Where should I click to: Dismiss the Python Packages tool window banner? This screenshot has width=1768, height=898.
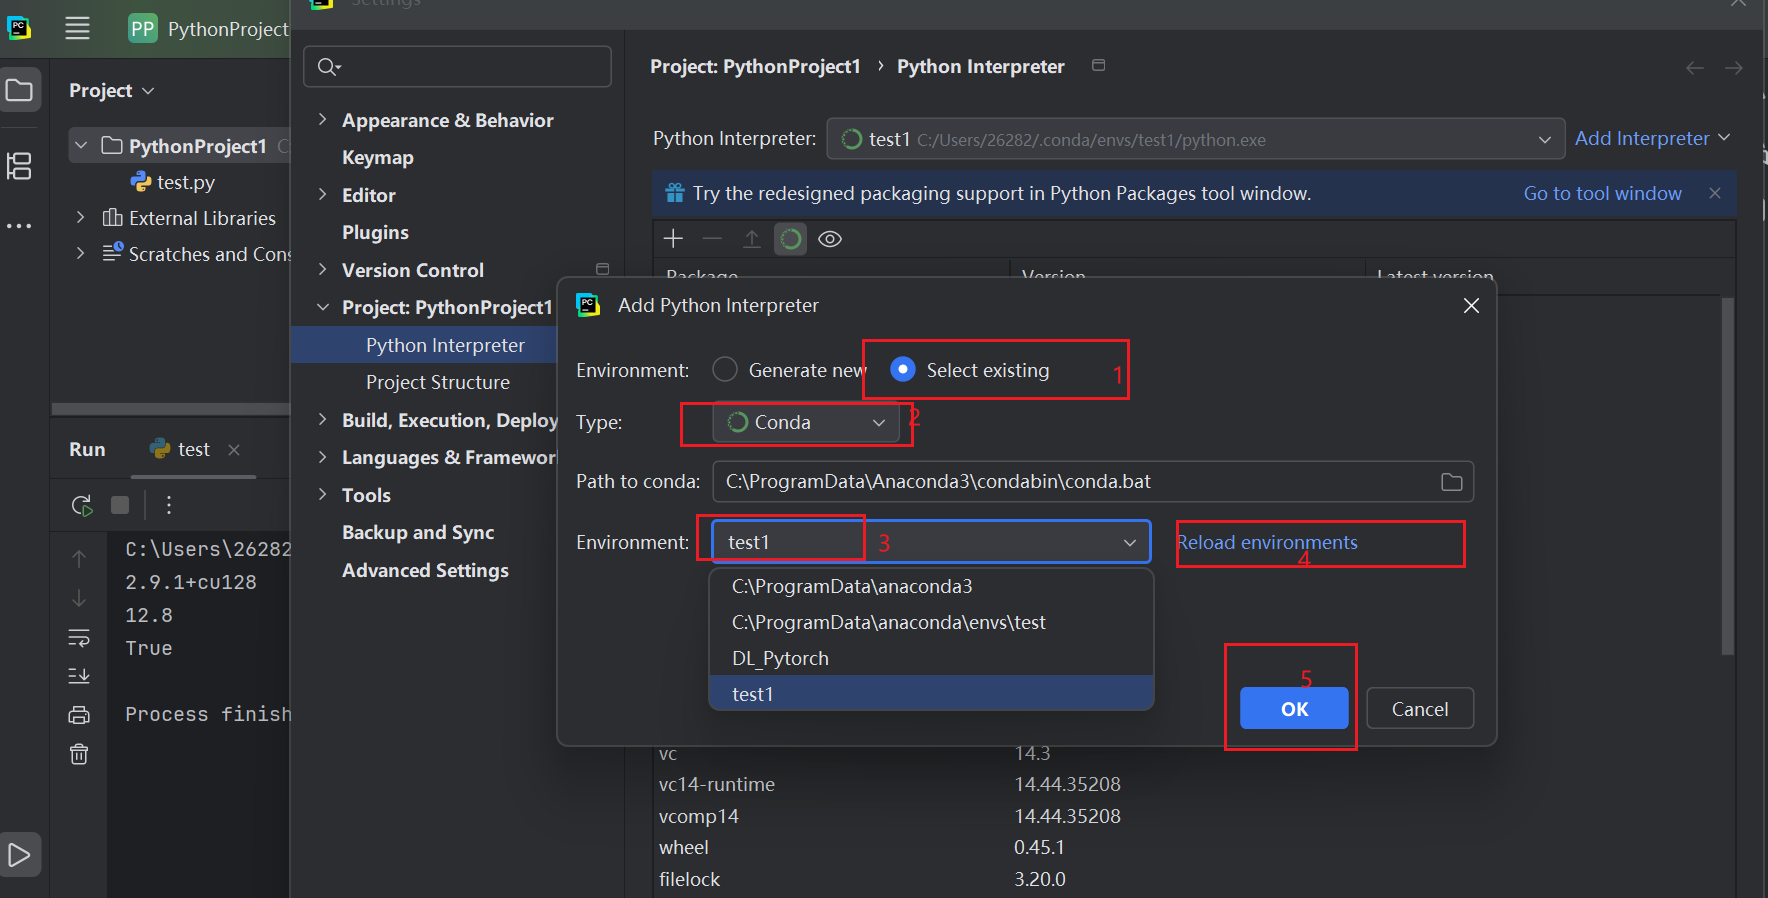pos(1715,193)
